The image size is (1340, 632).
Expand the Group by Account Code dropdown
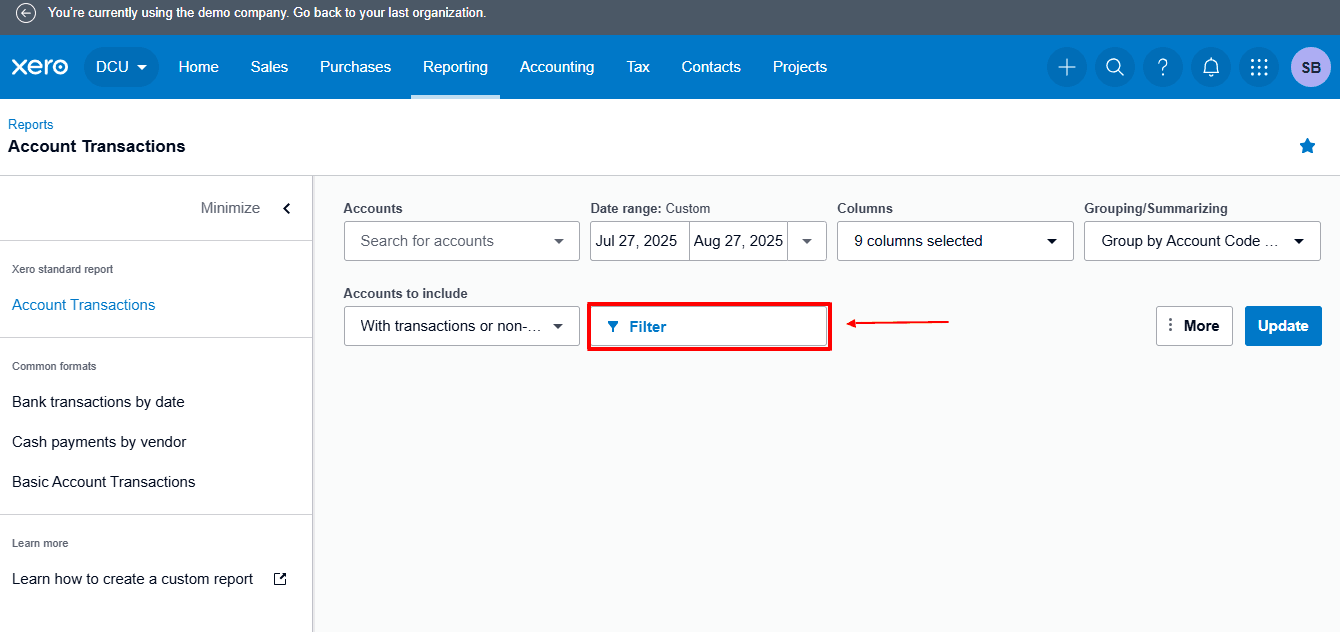(x=1201, y=241)
